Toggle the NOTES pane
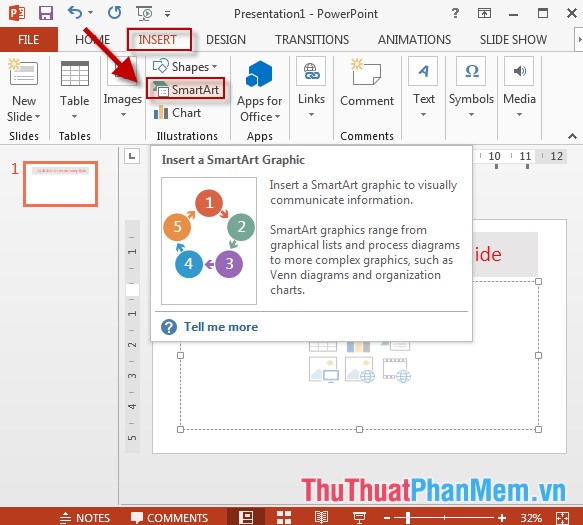This screenshot has width=583, height=525. pyautogui.click(x=85, y=518)
